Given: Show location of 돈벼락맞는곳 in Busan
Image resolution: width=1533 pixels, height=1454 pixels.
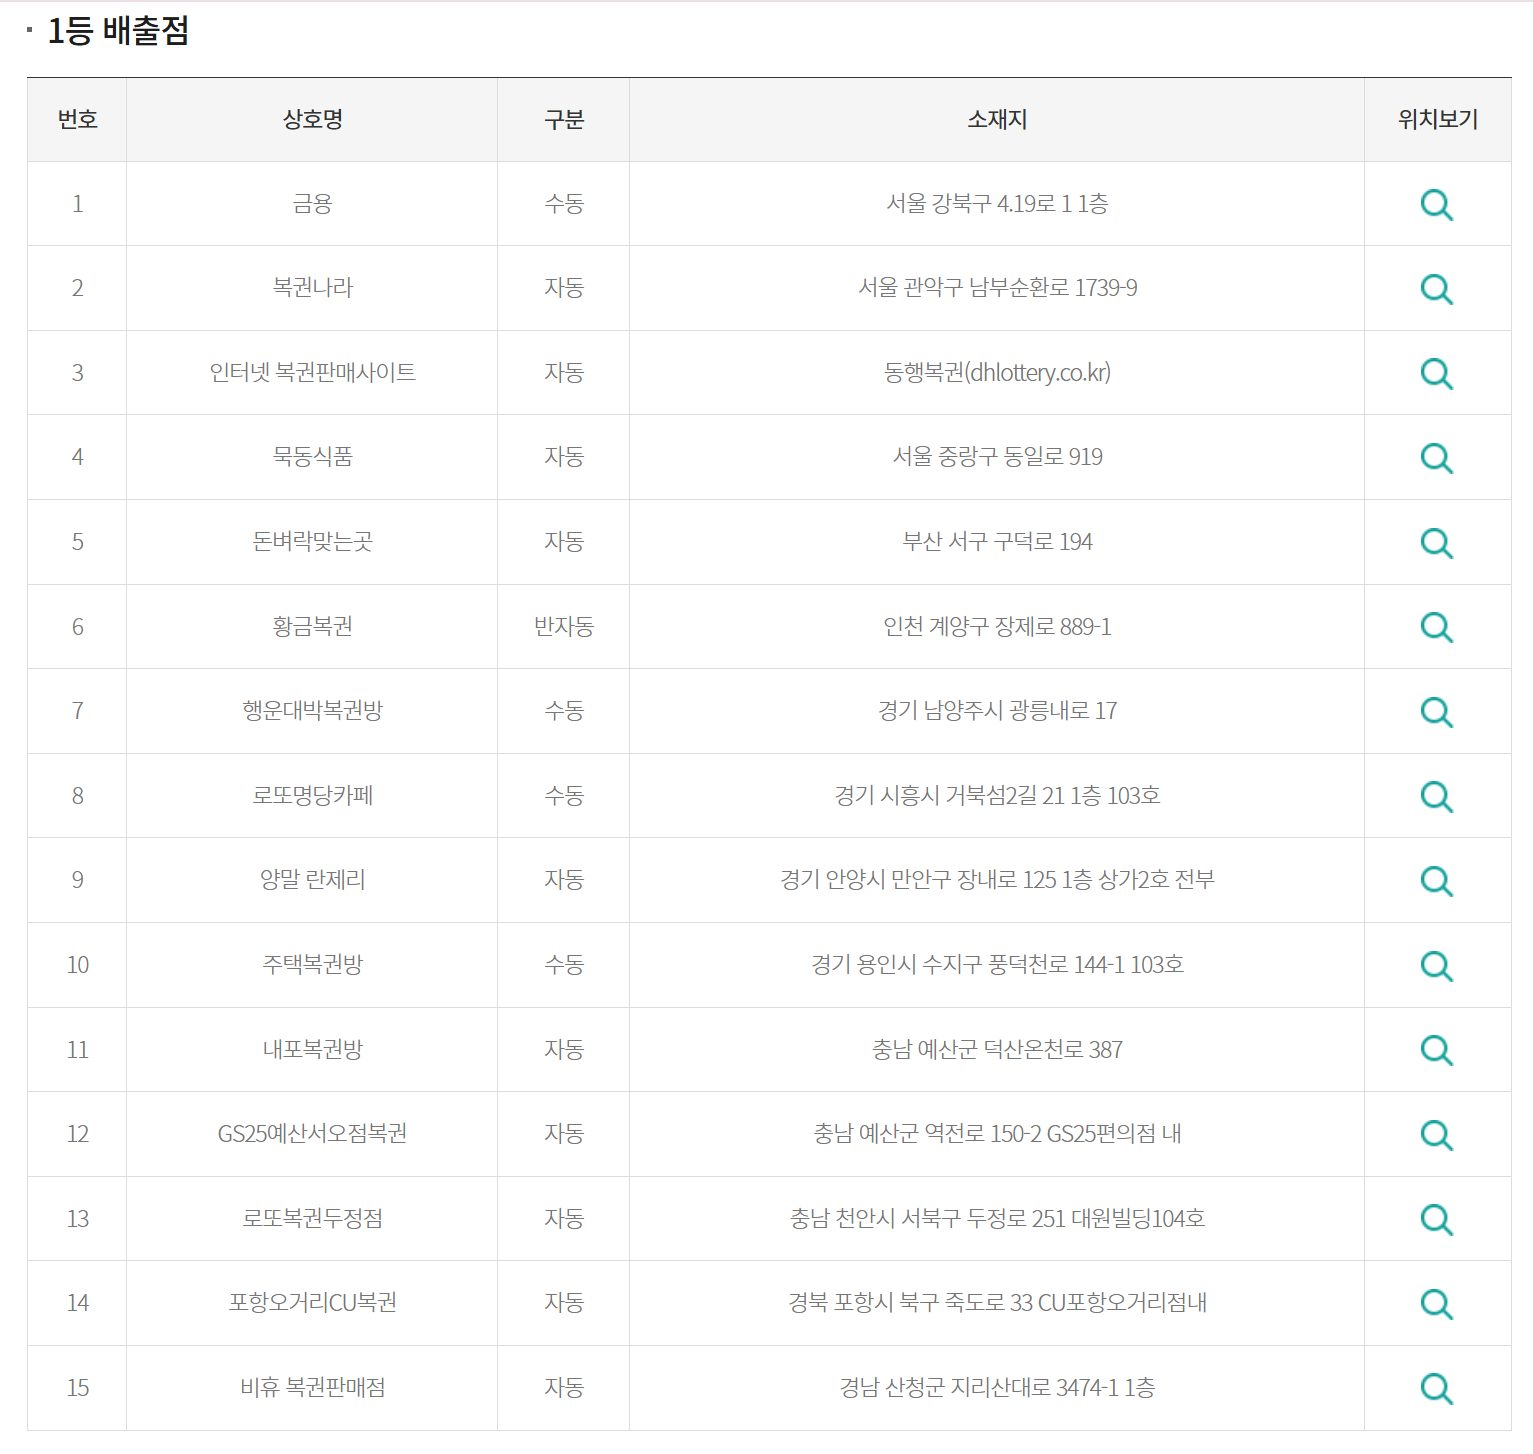Looking at the screenshot, I should pyautogui.click(x=1437, y=542).
